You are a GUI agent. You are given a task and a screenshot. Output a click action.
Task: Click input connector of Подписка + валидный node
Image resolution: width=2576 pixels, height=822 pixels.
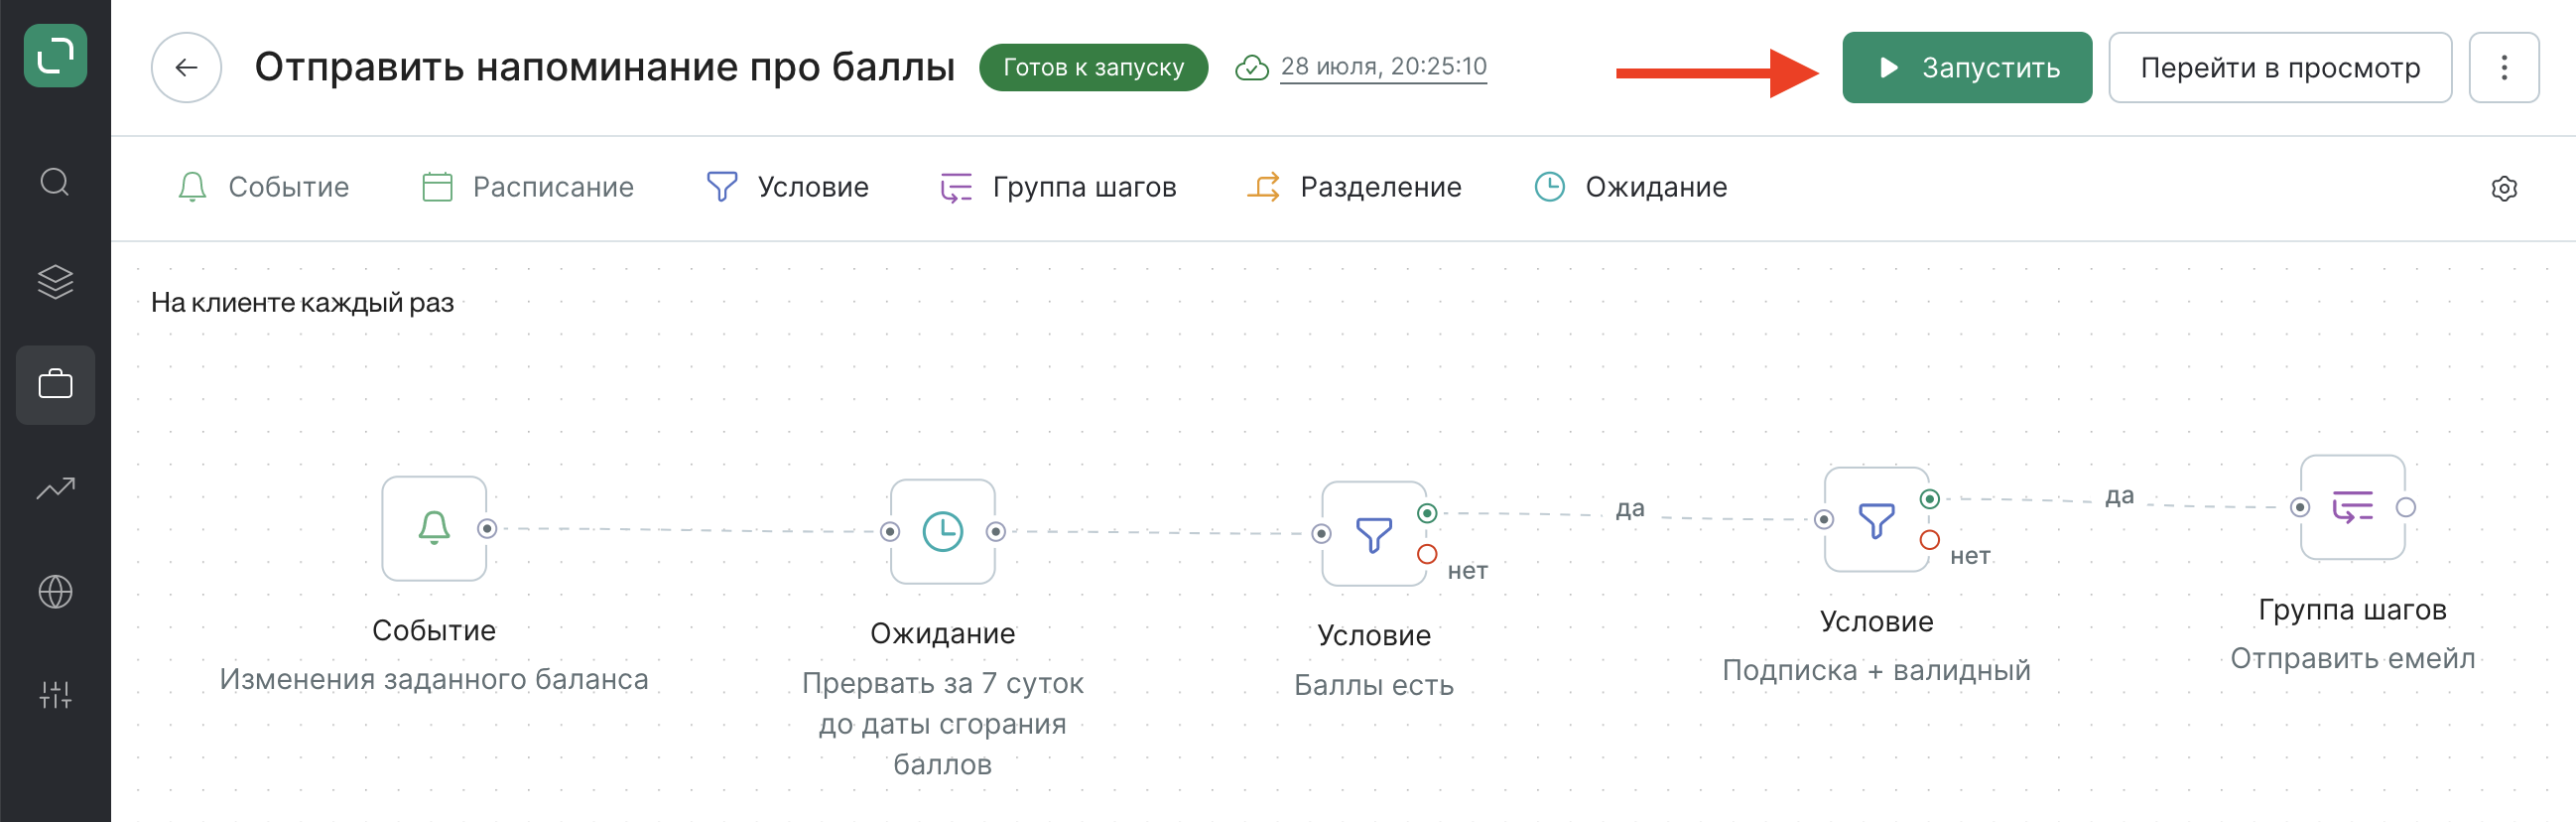point(1824,519)
